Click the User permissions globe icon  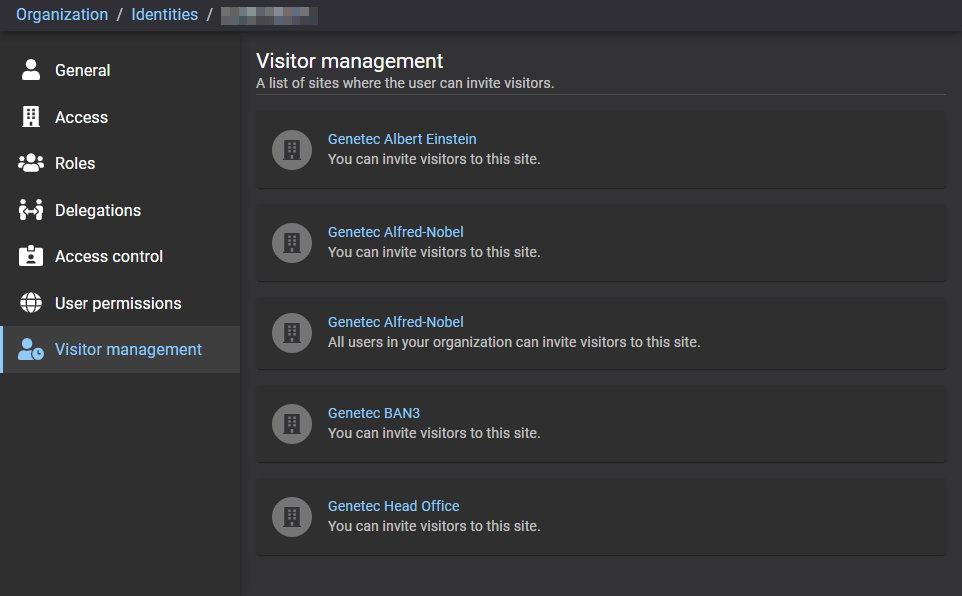pyautogui.click(x=31, y=303)
